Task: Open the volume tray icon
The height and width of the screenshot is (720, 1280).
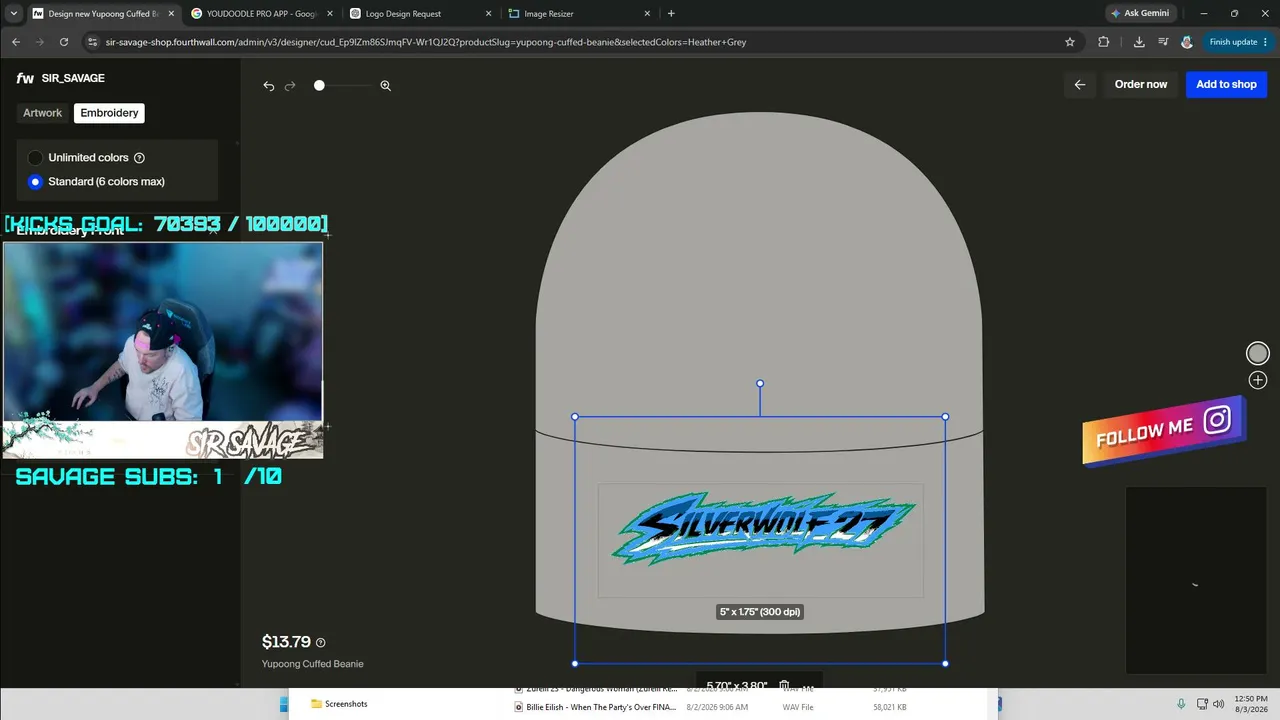Action: pos(1218,704)
